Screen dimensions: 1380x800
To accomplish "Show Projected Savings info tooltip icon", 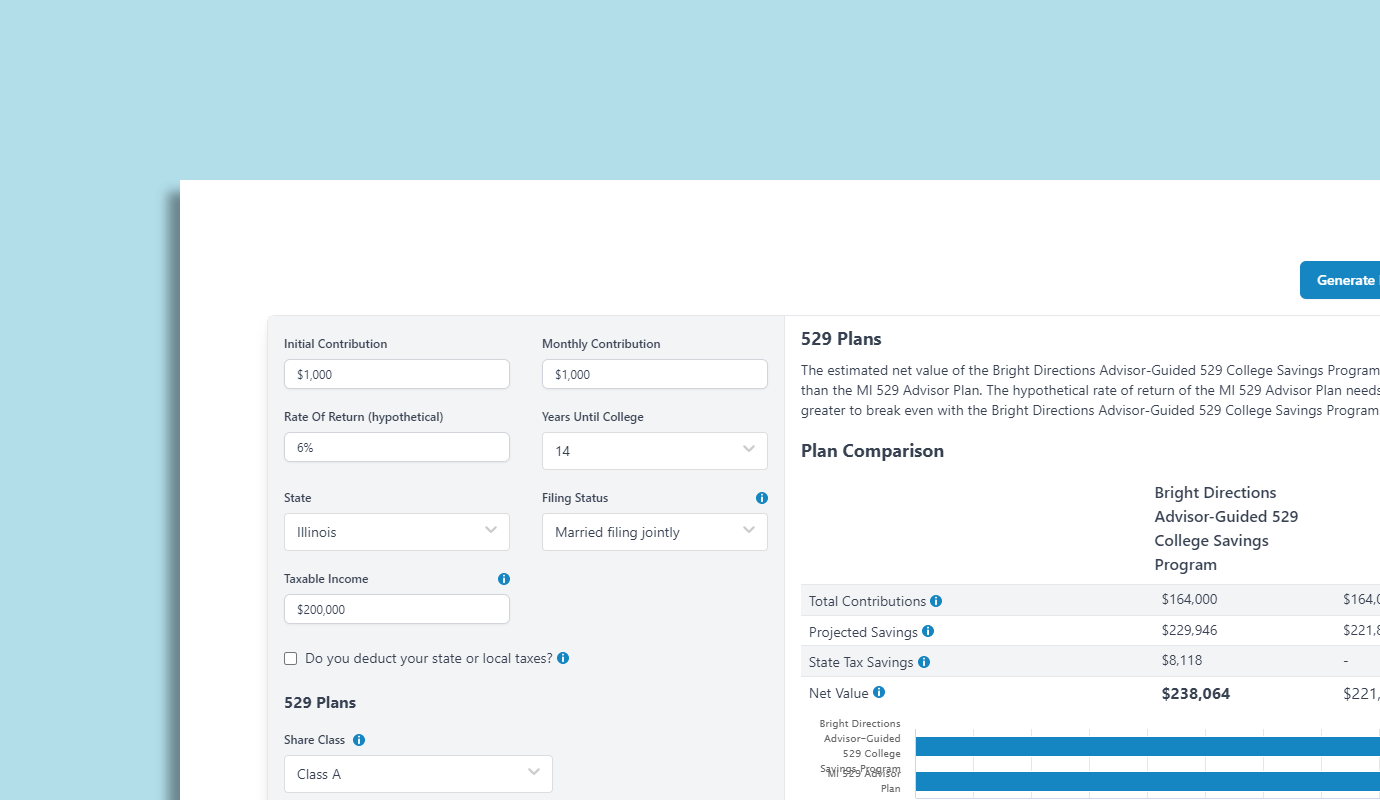I will (928, 631).
